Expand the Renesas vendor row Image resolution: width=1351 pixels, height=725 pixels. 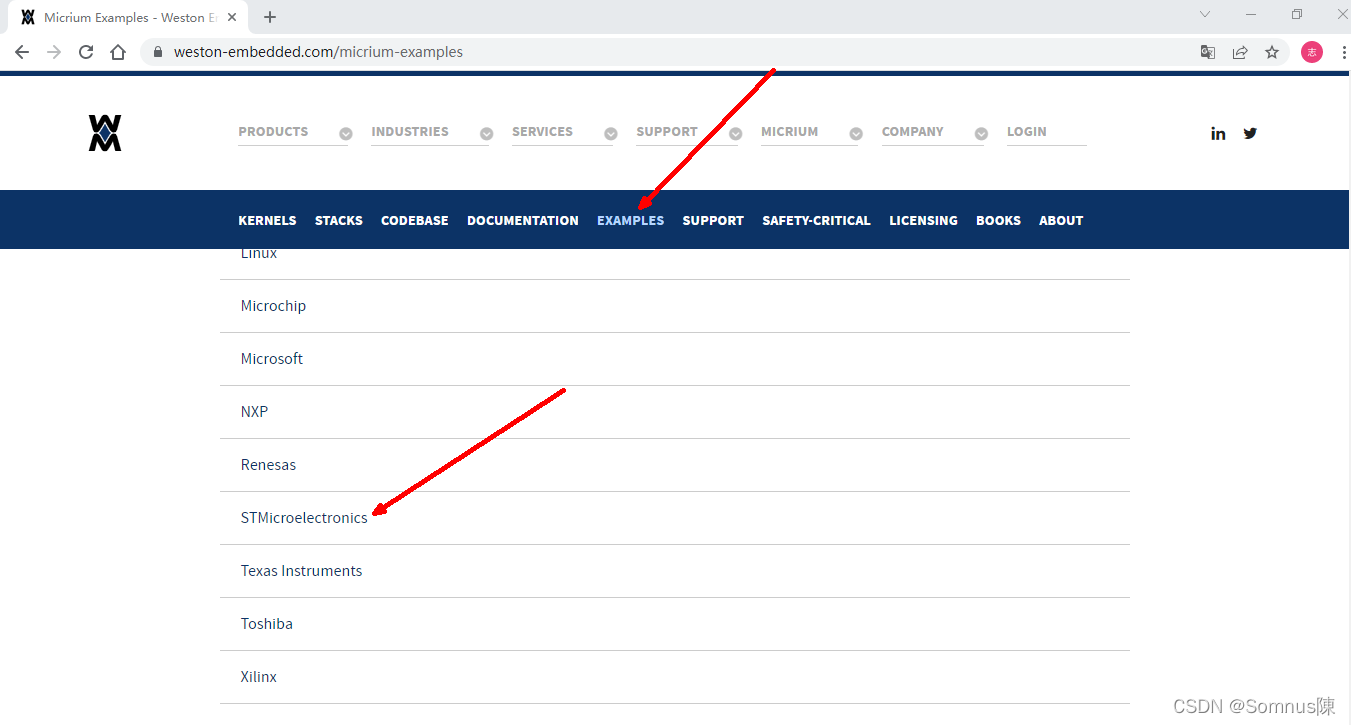[x=675, y=465]
